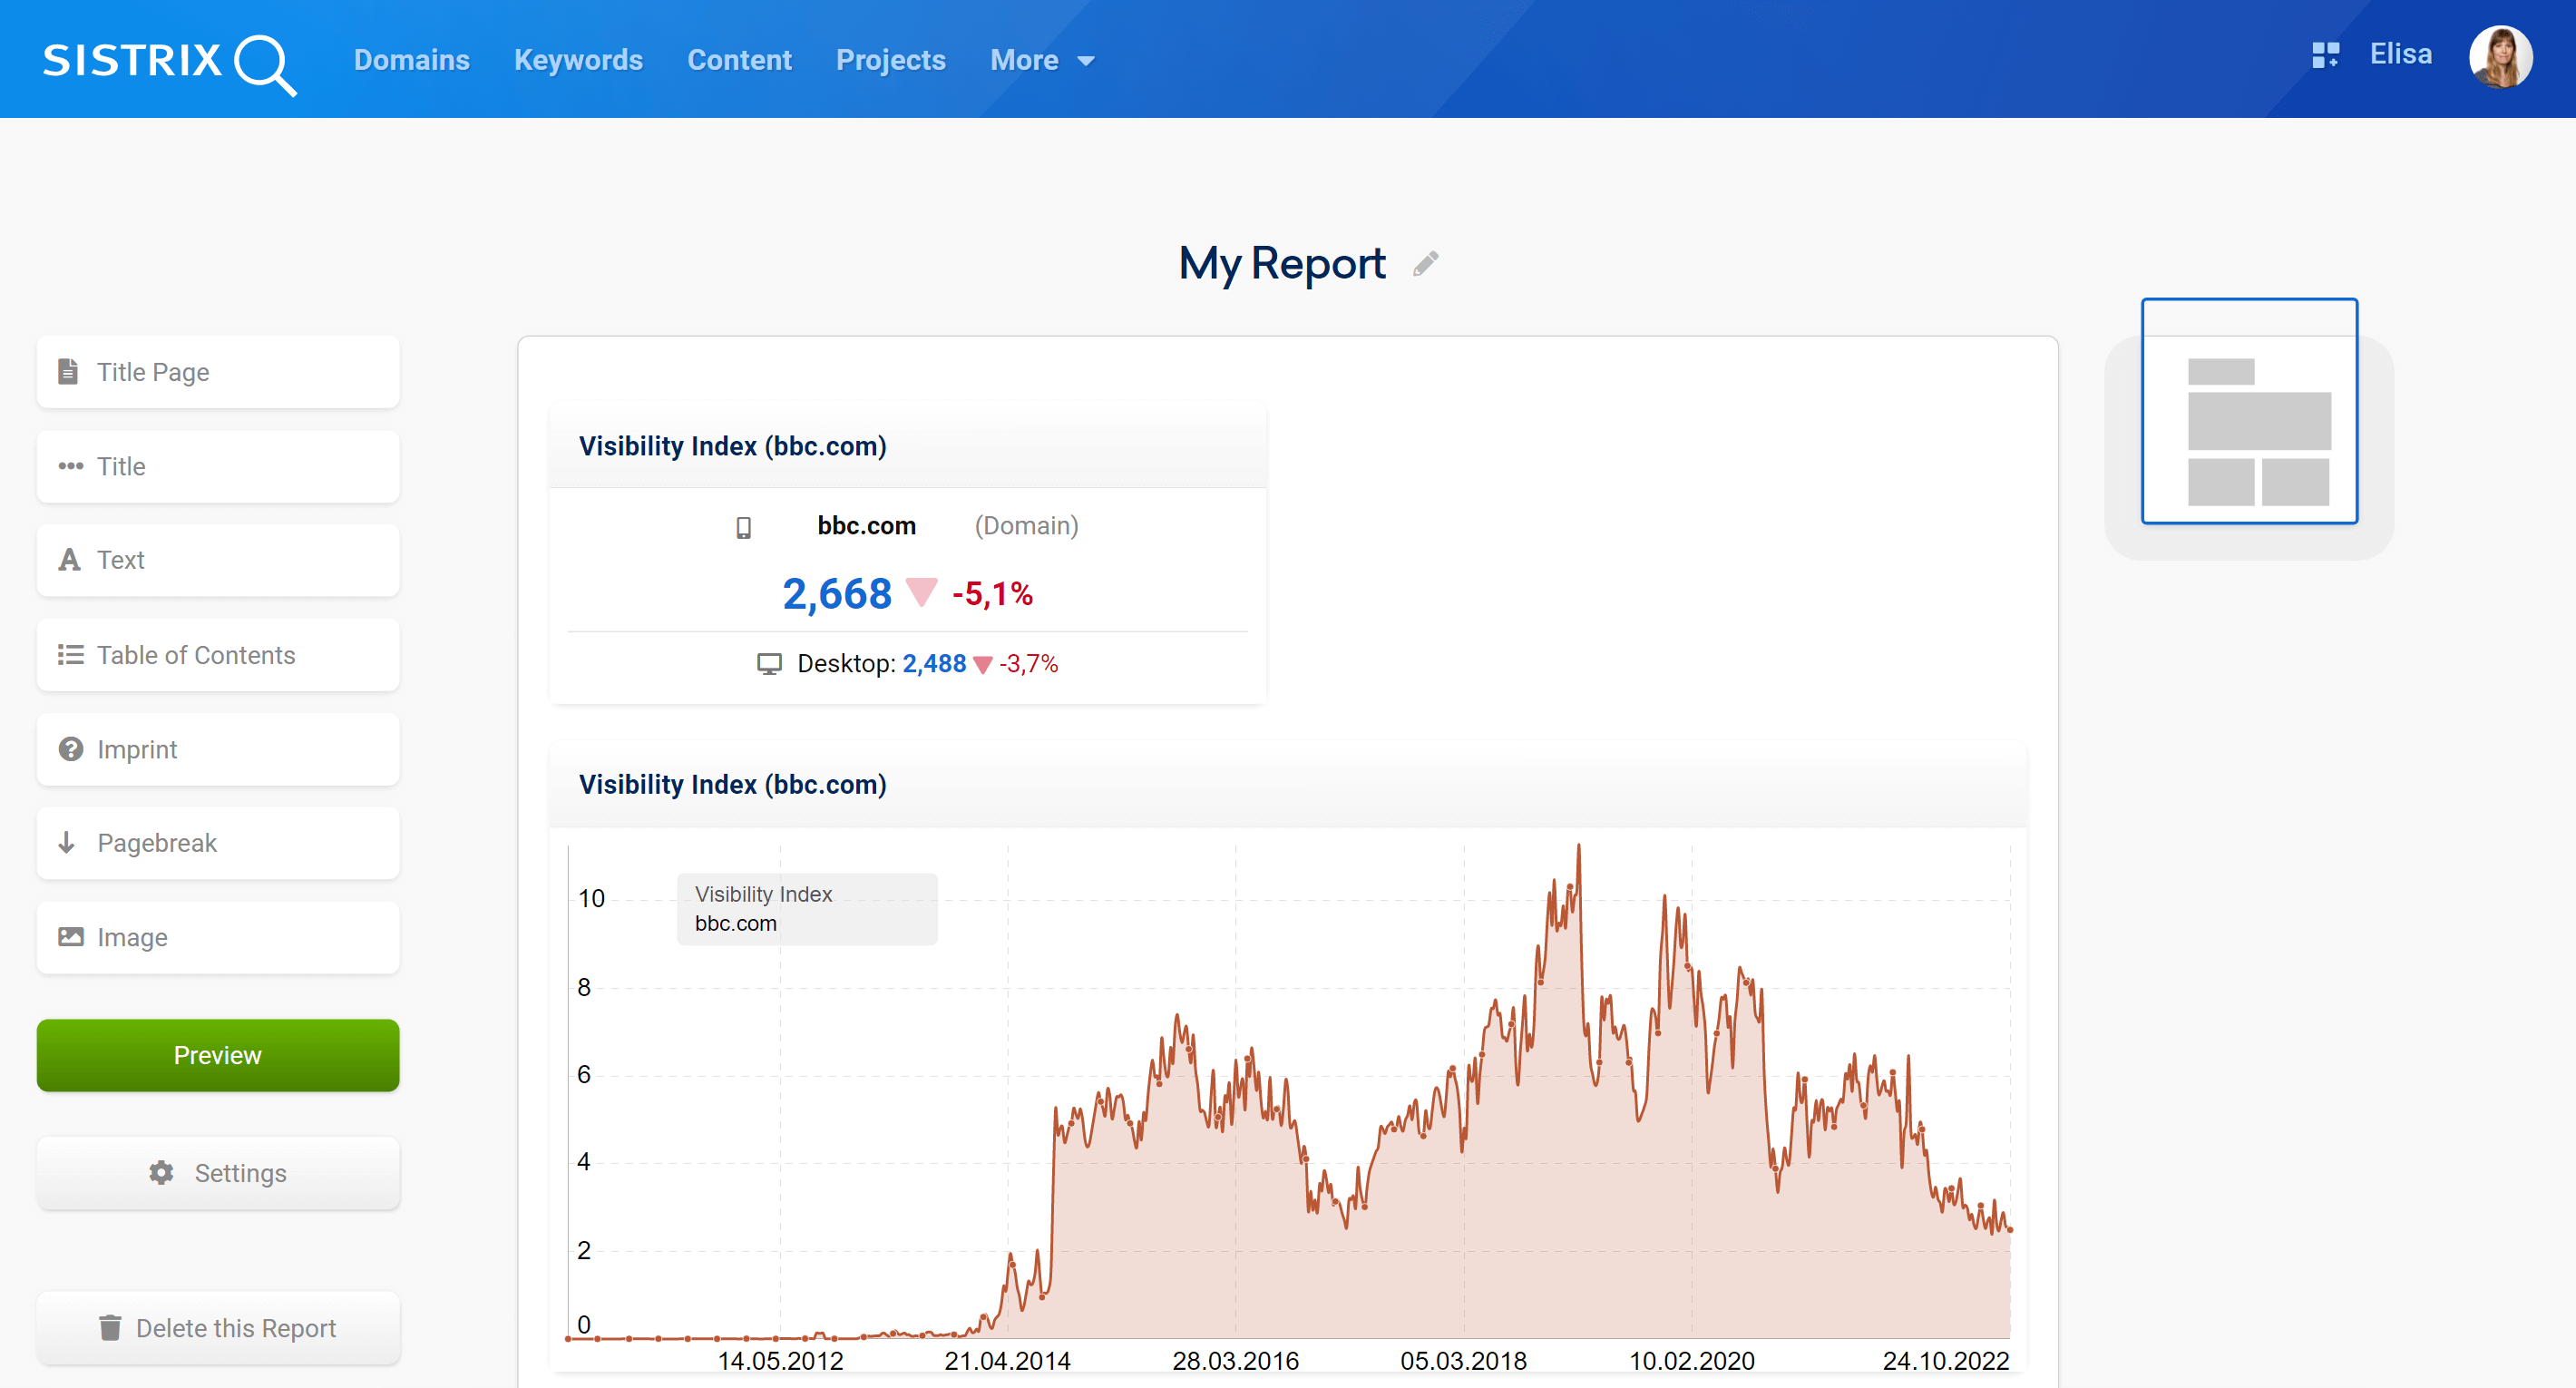The width and height of the screenshot is (2576, 1388).
Task: Select the -3,7% desktop change
Action: coord(1028,664)
